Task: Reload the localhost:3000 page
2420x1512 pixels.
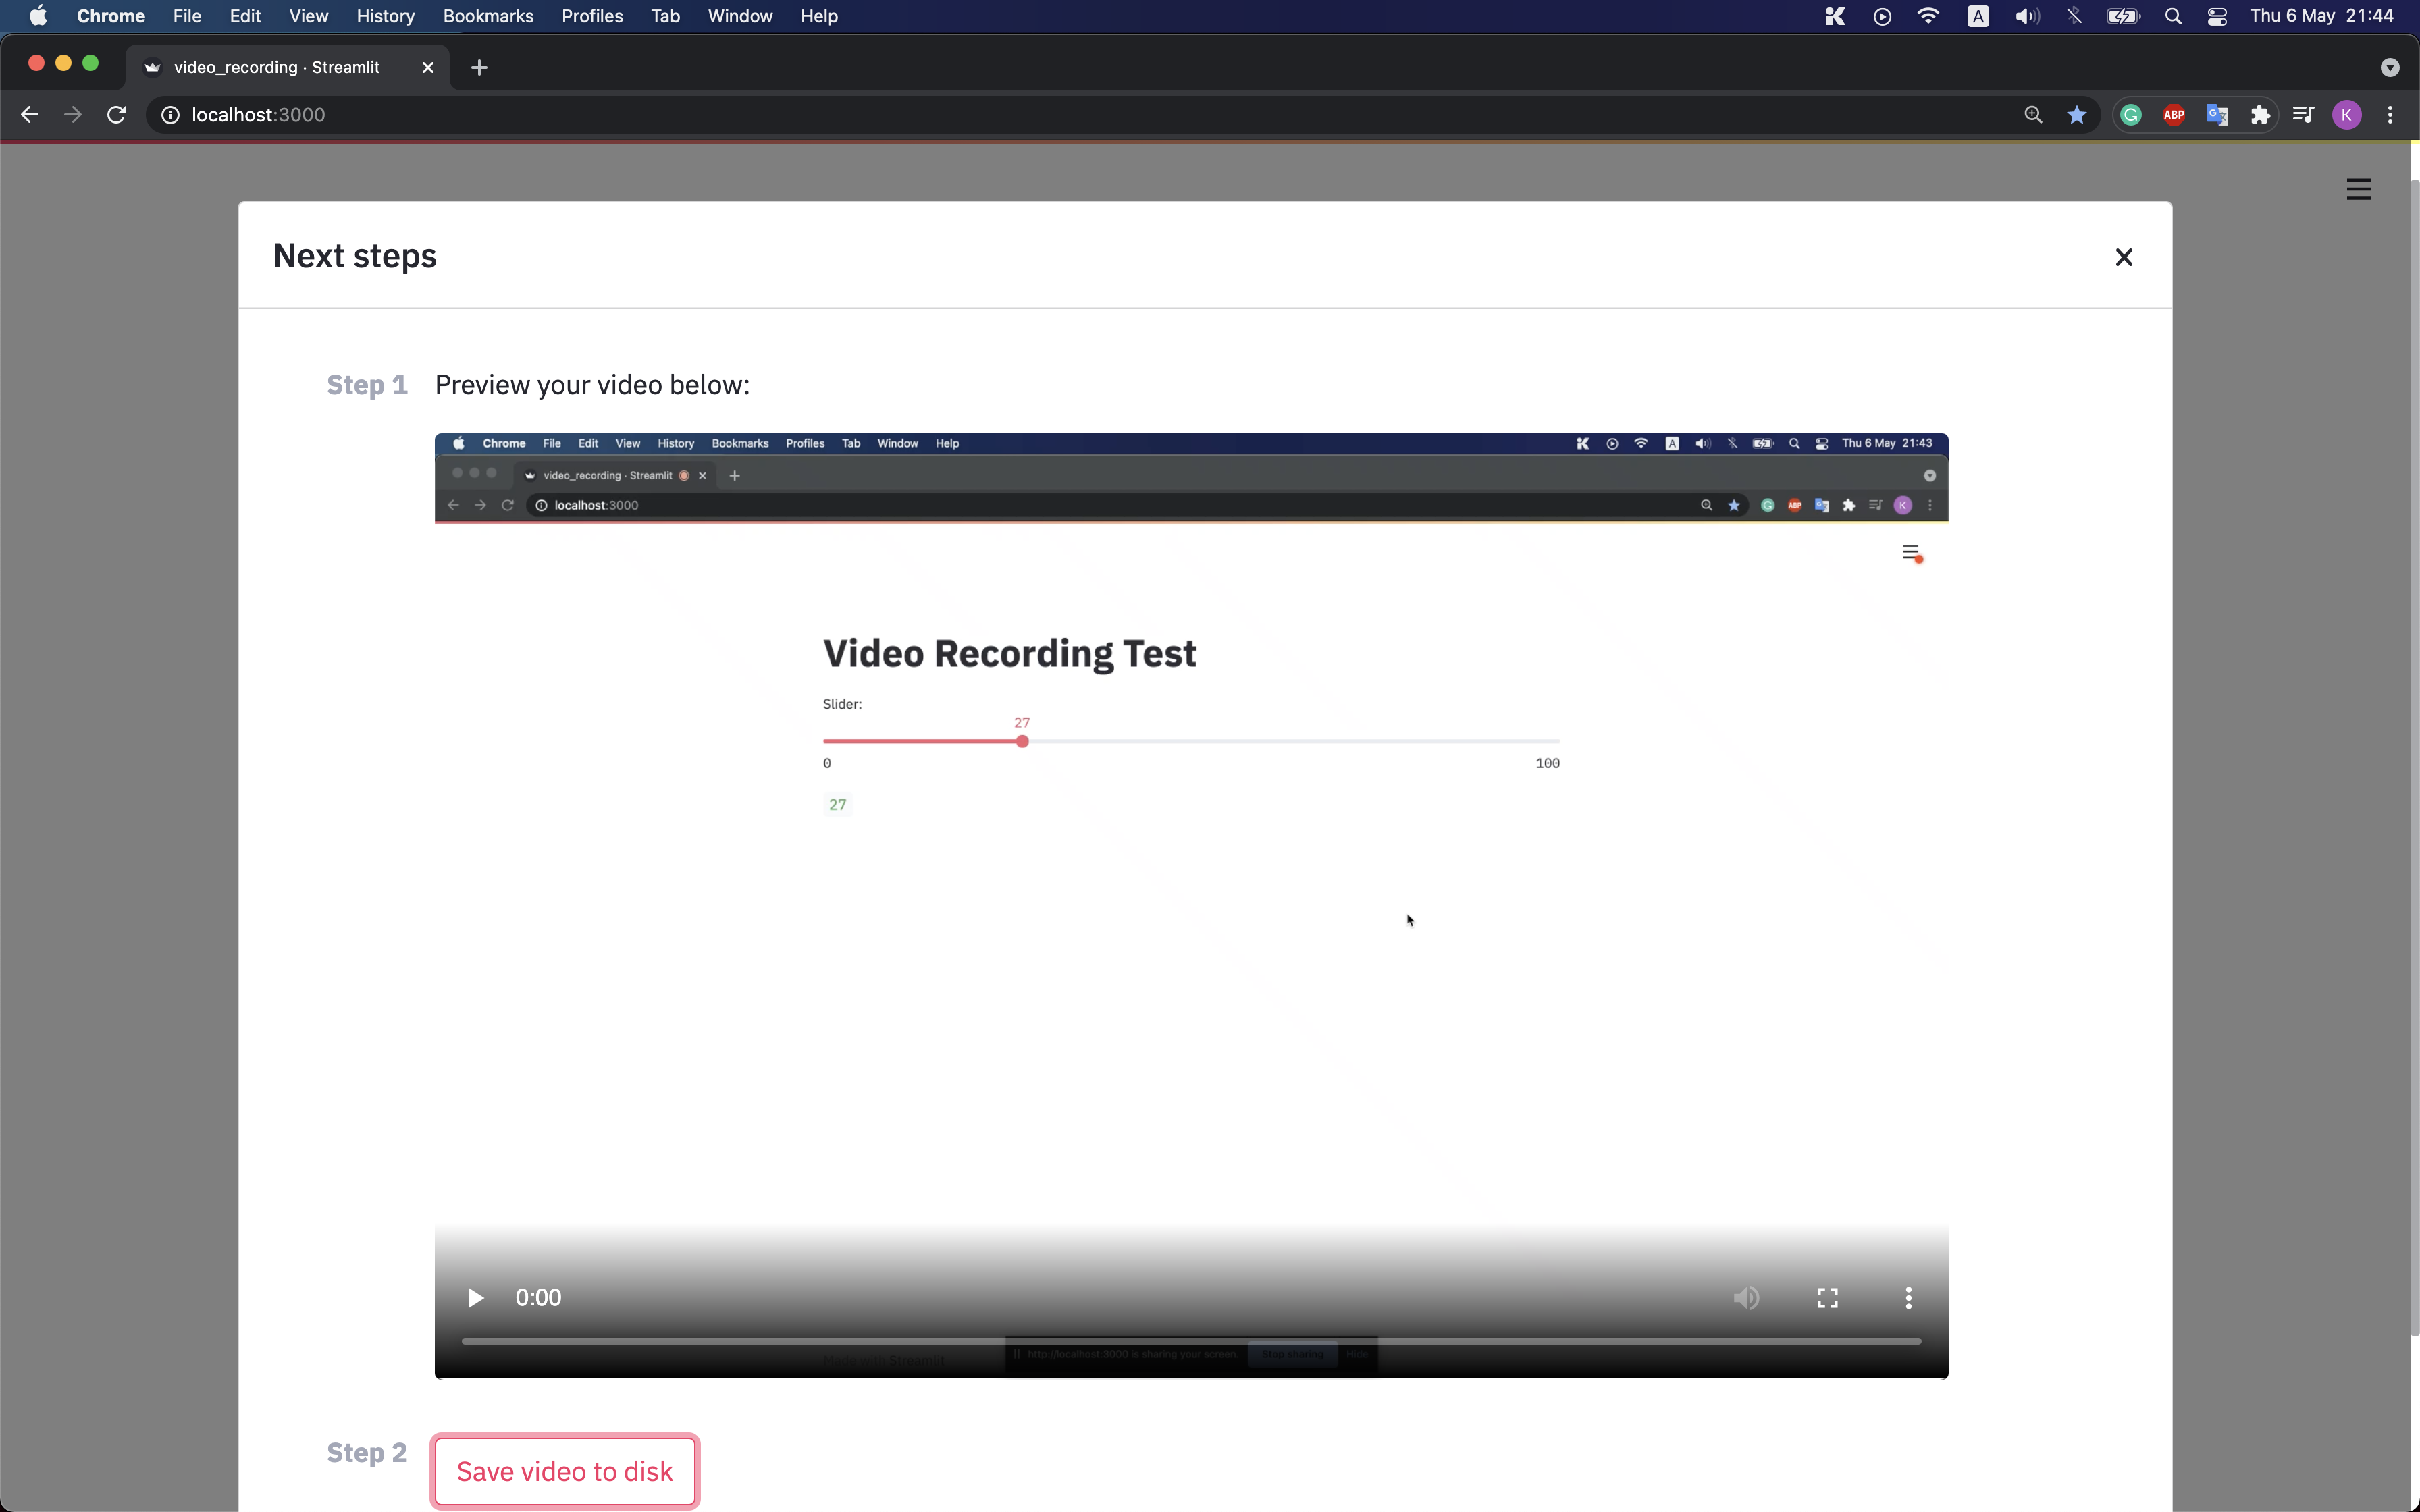Action: point(116,114)
